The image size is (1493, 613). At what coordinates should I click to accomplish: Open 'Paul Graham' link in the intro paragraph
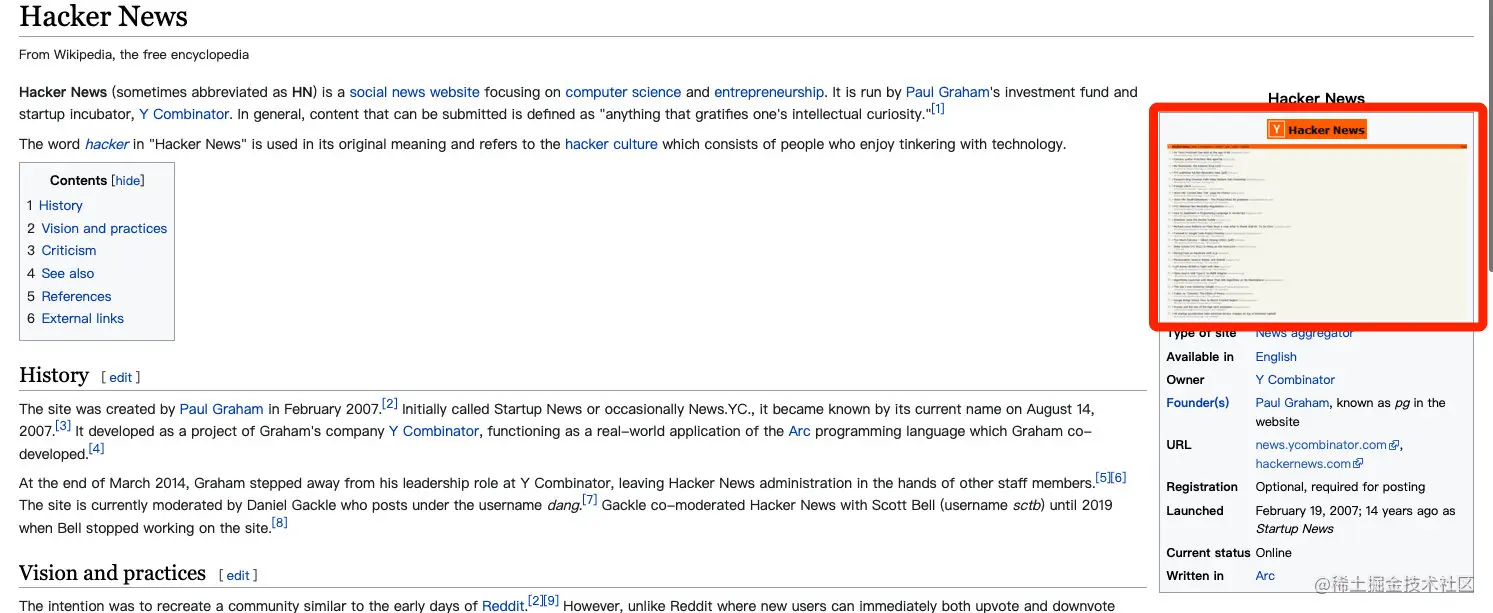pyautogui.click(x=947, y=92)
